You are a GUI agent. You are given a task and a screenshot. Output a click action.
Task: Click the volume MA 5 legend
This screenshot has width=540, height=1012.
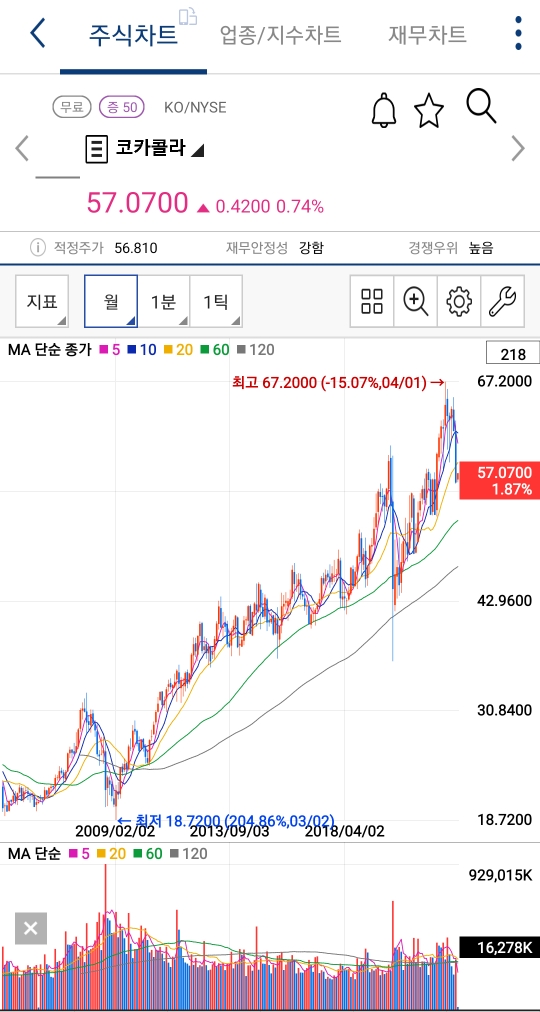[77, 854]
